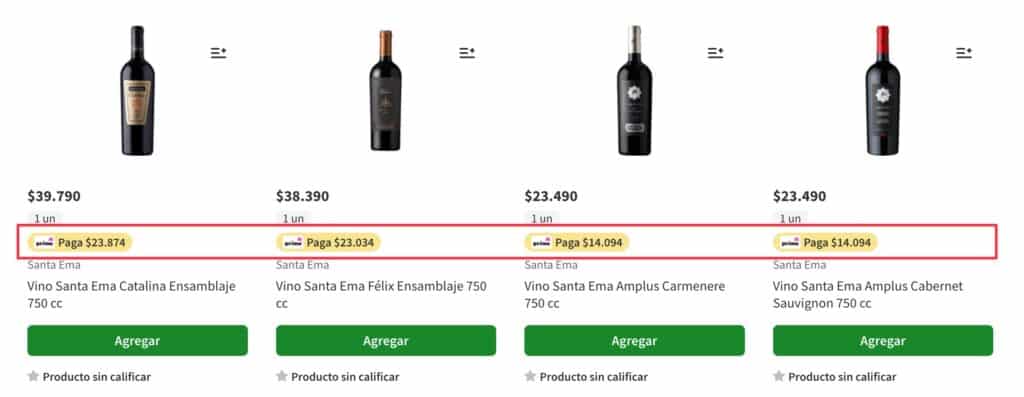Click Agregar for Santa Ema Catalina Ensamblaje
Viewport: 1024px width, 397px height.
click(x=137, y=341)
